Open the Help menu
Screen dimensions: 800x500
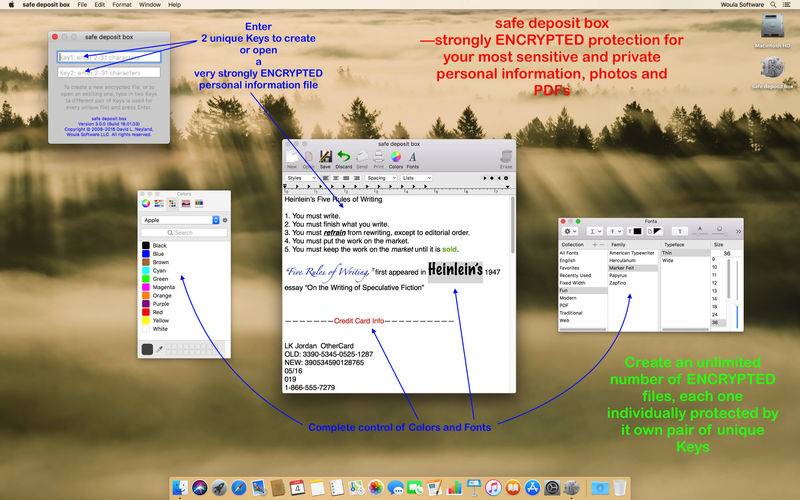click(x=174, y=5)
